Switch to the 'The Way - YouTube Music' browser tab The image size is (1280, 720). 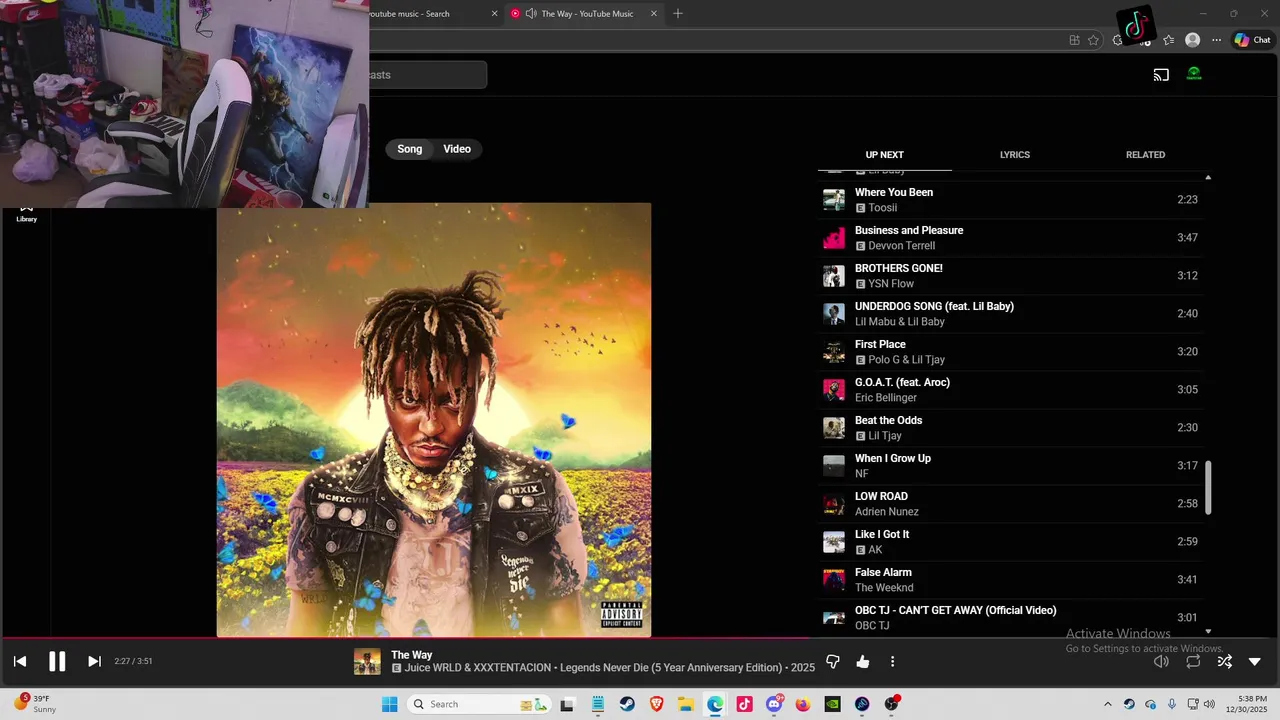coord(585,14)
